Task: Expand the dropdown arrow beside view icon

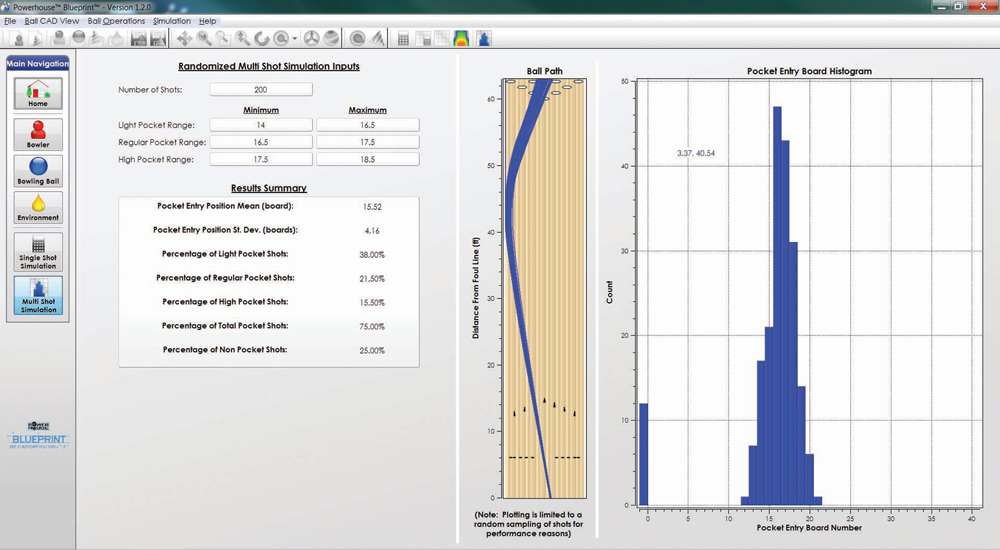Action: (295, 39)
